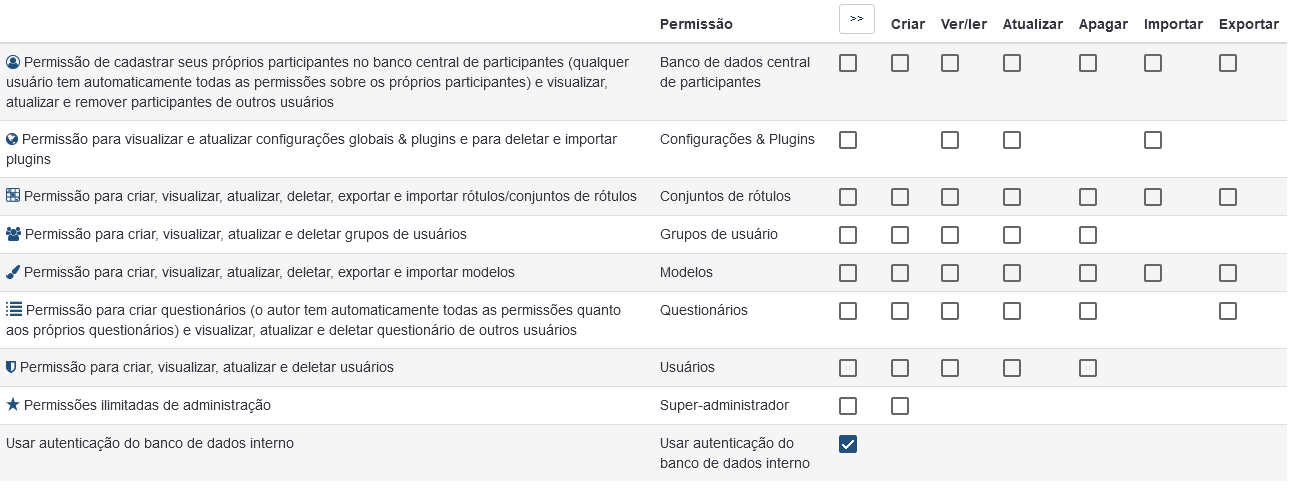This screenshot has height=493, width=1291.
Task: Click the globe icon for global settings permission
Action: pos(13,140)
